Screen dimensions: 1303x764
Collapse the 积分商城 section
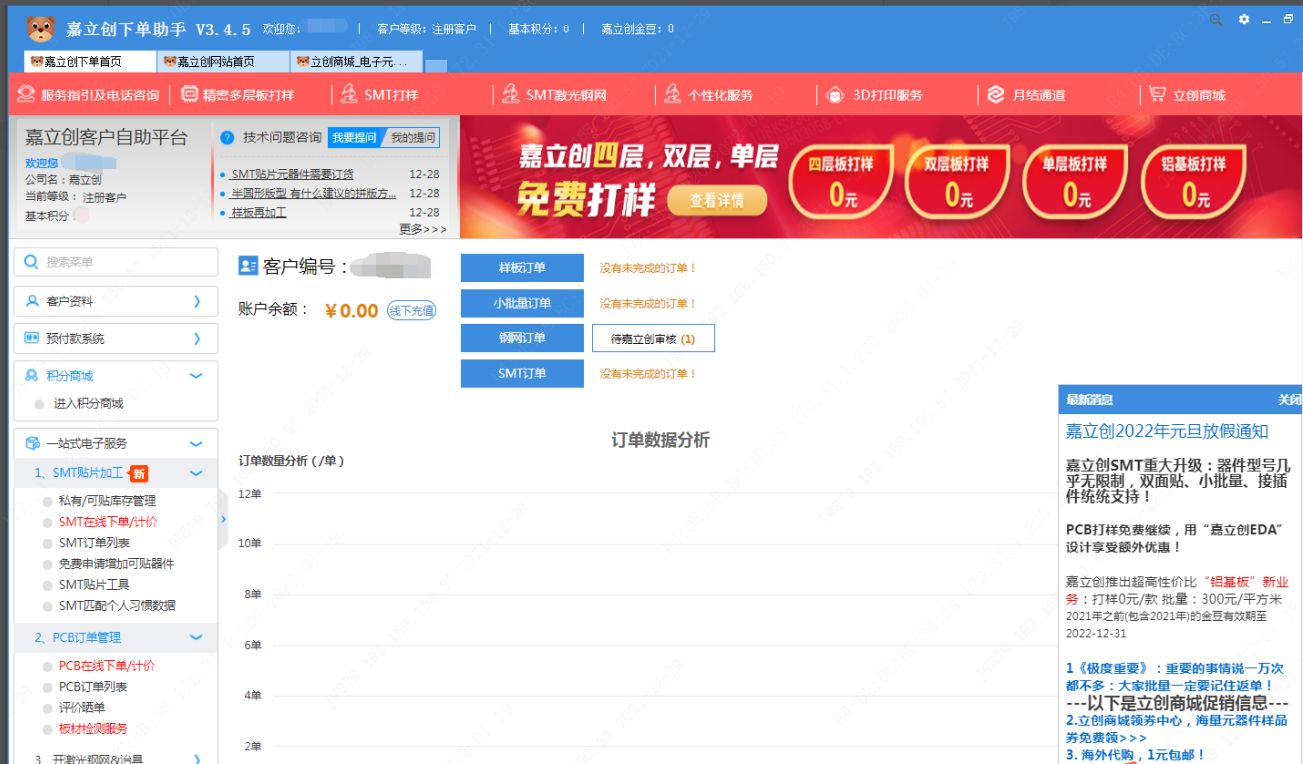[196, 376]
